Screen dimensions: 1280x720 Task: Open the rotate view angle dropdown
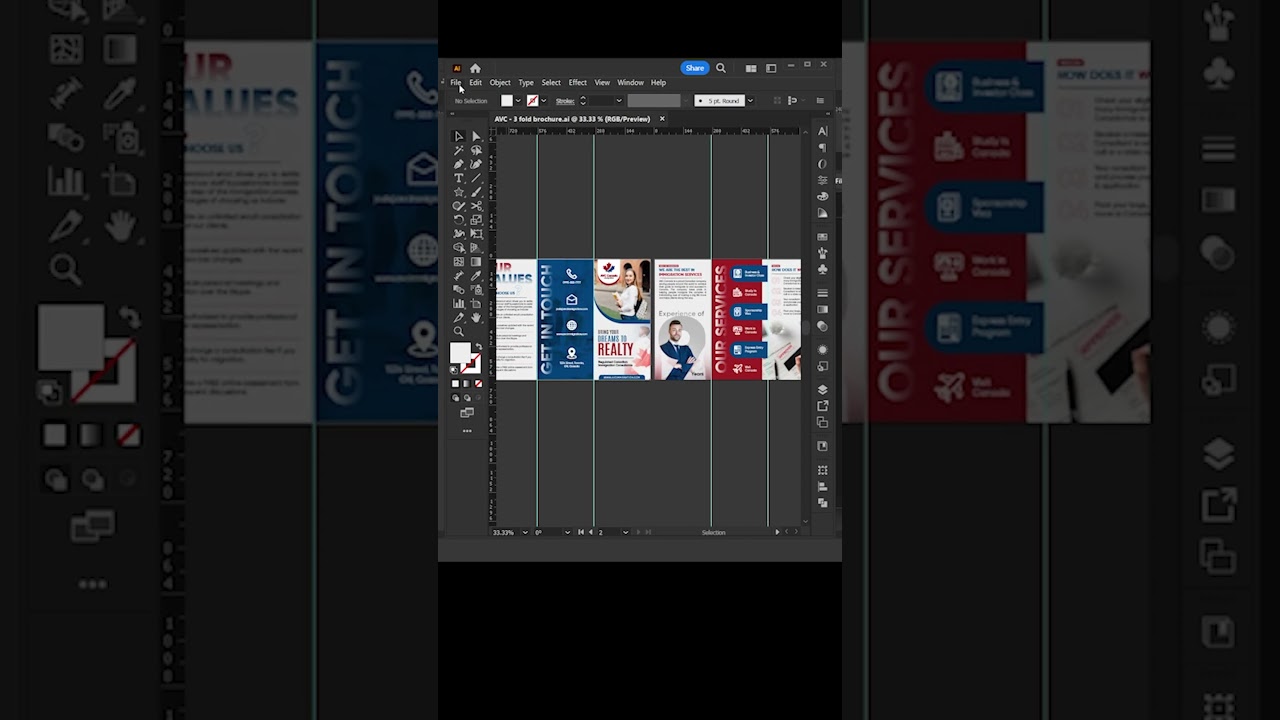(x=567, y=532)
